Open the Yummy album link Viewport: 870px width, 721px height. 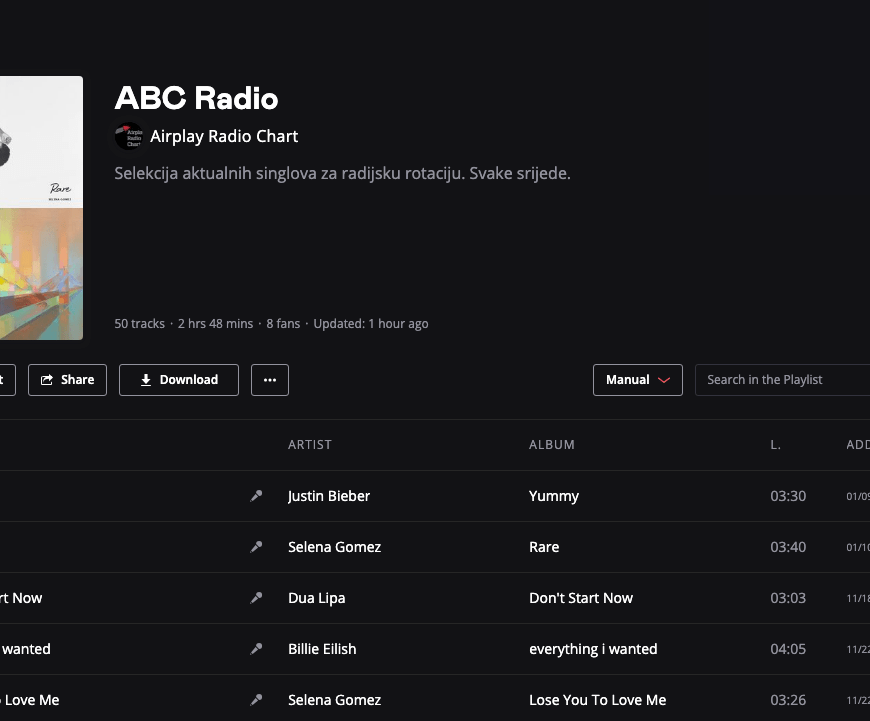(553, 496)
